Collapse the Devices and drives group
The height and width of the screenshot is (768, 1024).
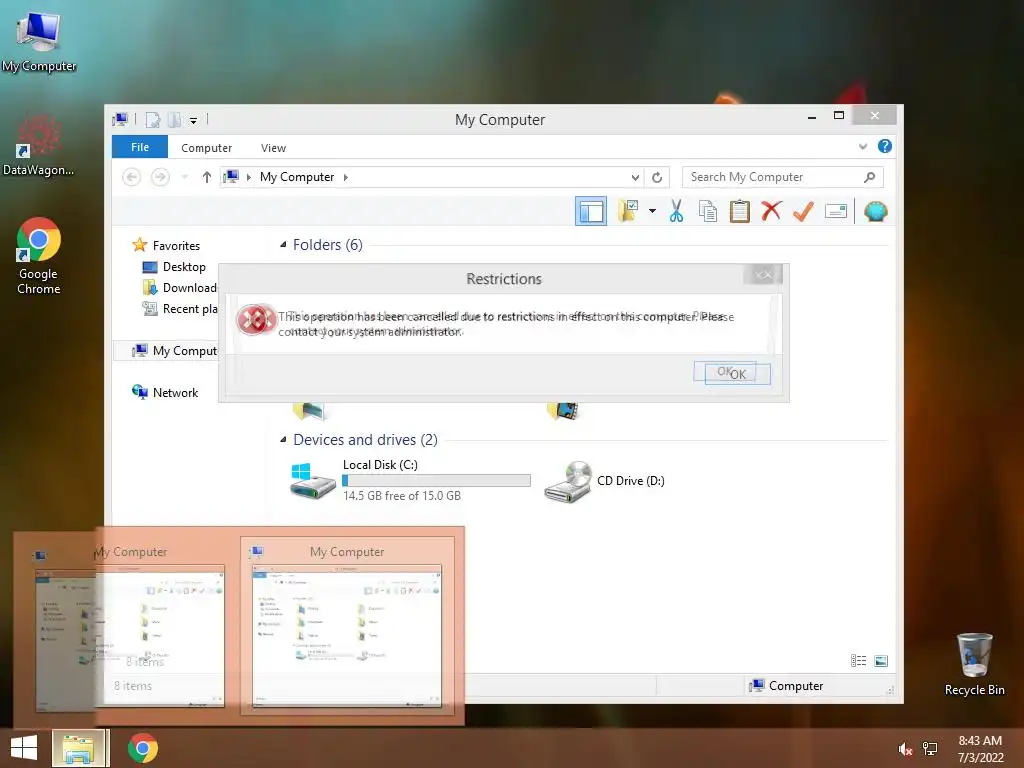click(283, 440)
